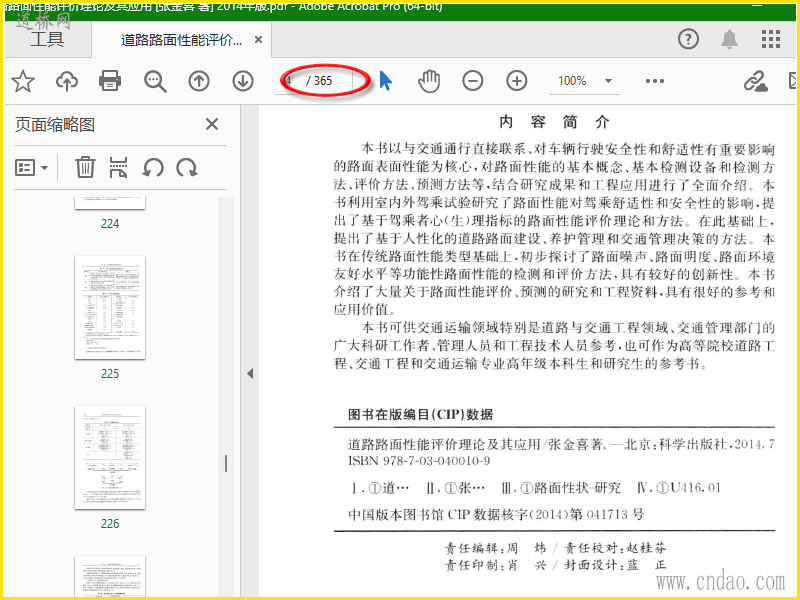
Task: Activate the arrow selection tool
Action: click(x=386, y=81)
